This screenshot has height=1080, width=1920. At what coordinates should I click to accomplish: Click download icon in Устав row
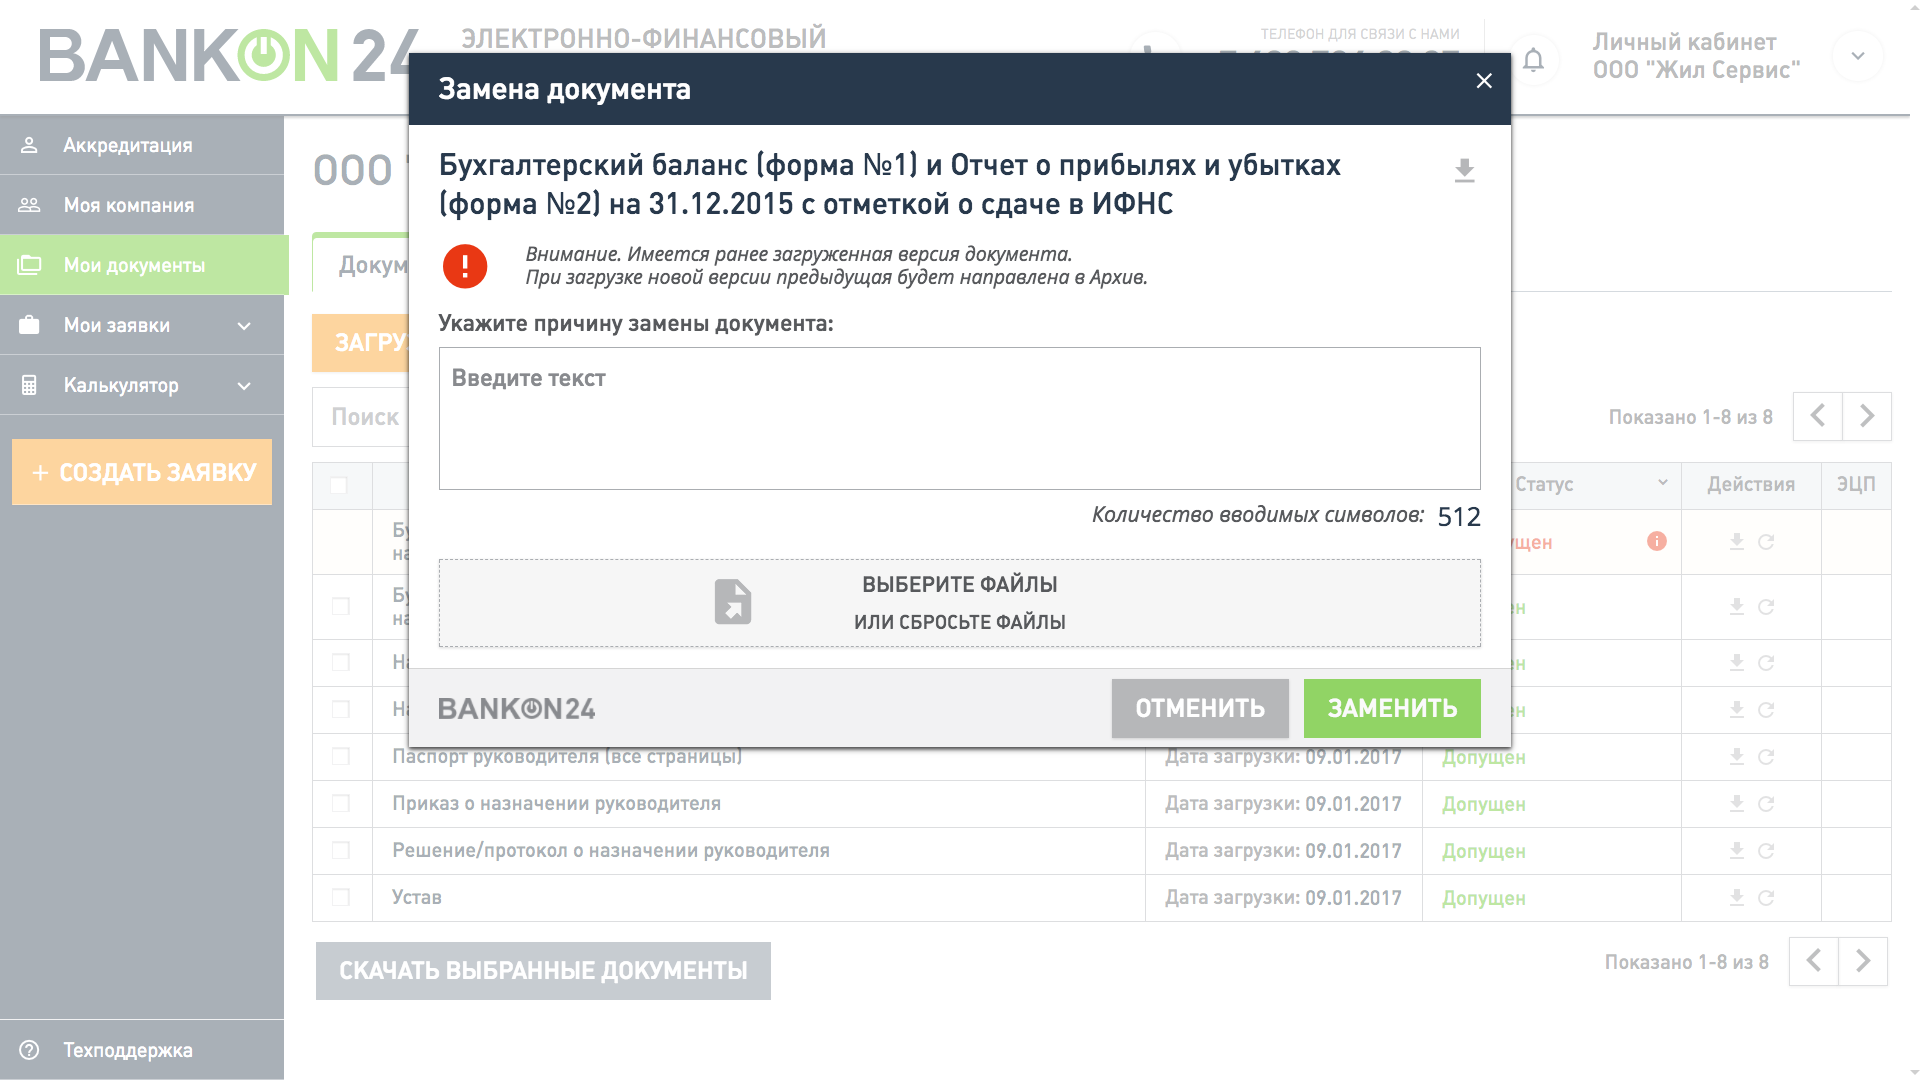coord(1737,898)
